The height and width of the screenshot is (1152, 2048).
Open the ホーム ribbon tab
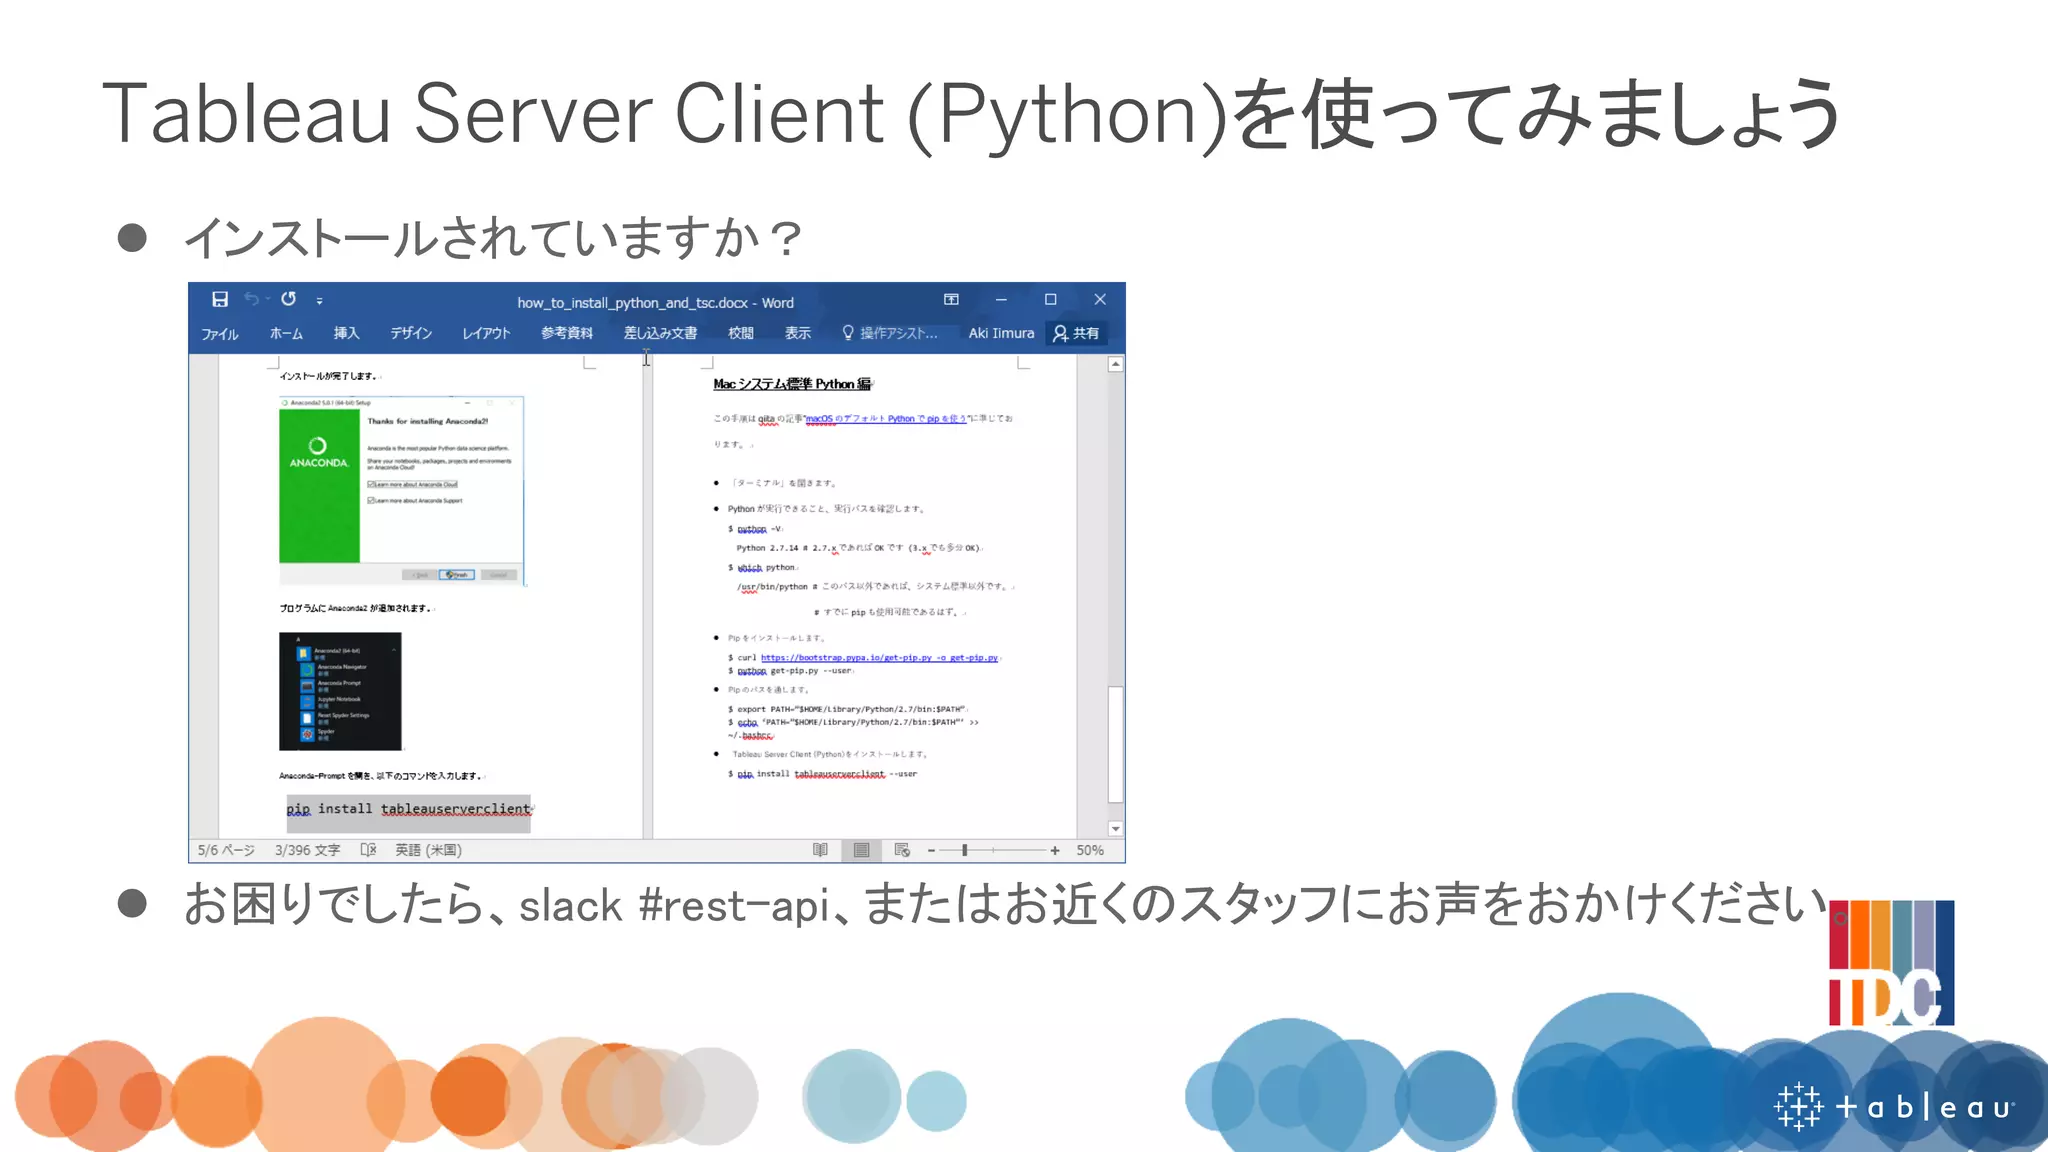(286, 333)
